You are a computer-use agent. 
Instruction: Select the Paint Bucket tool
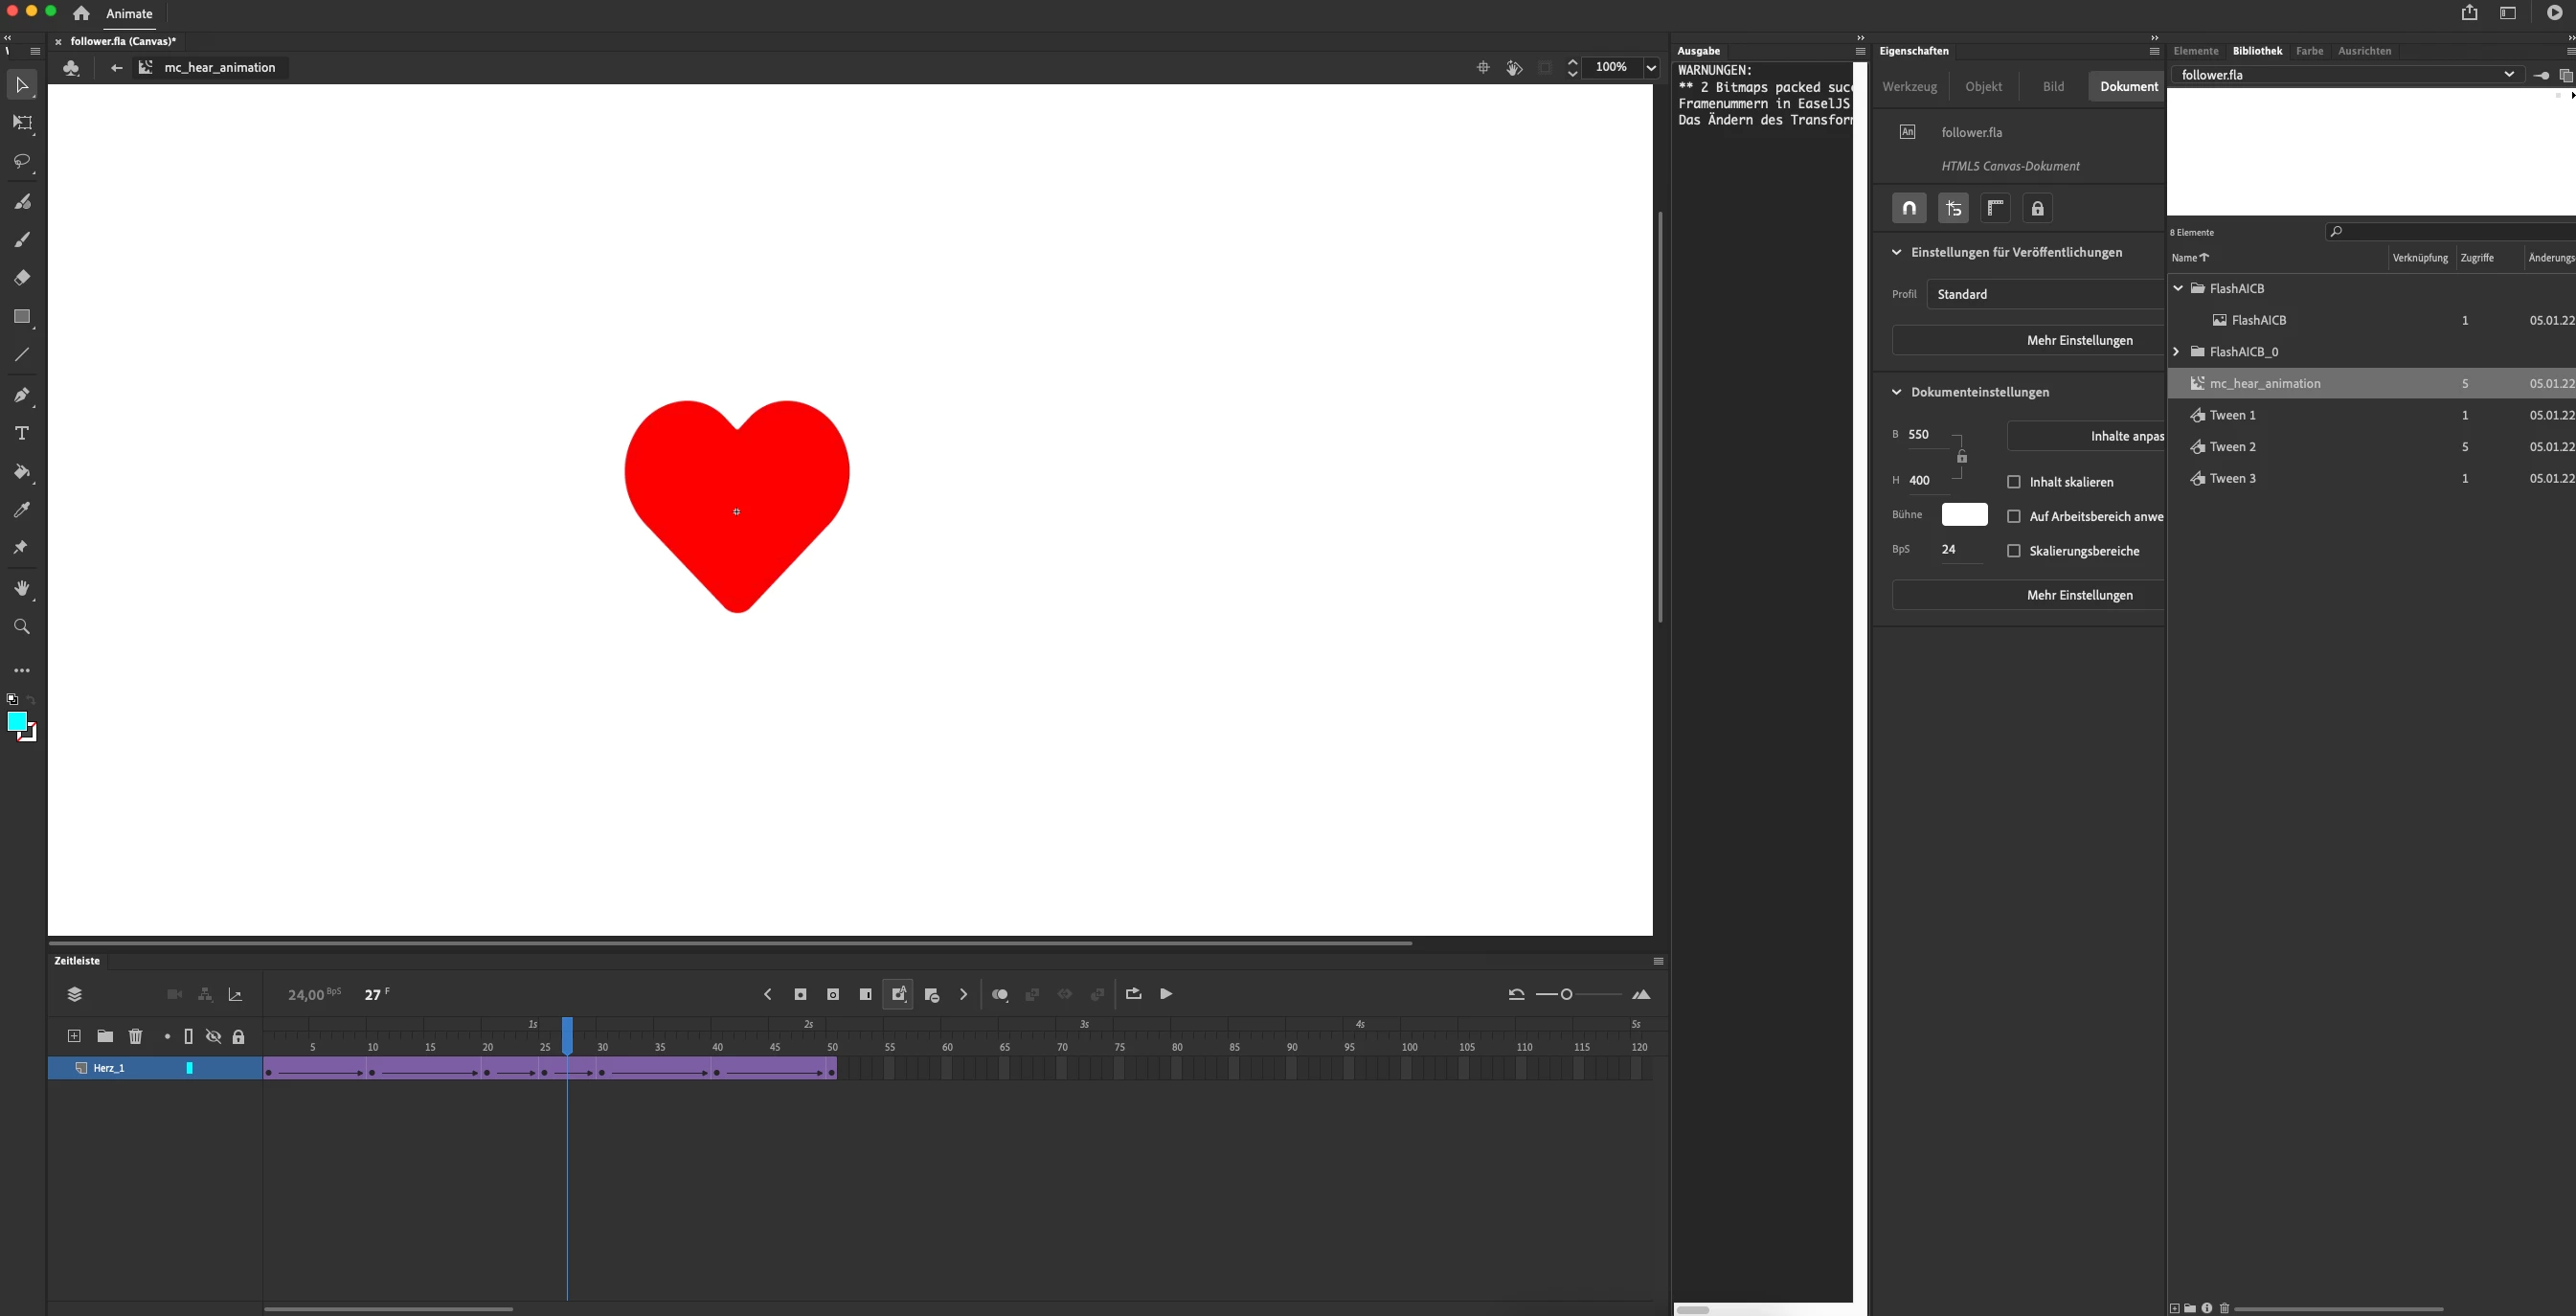tap(22, 471)
